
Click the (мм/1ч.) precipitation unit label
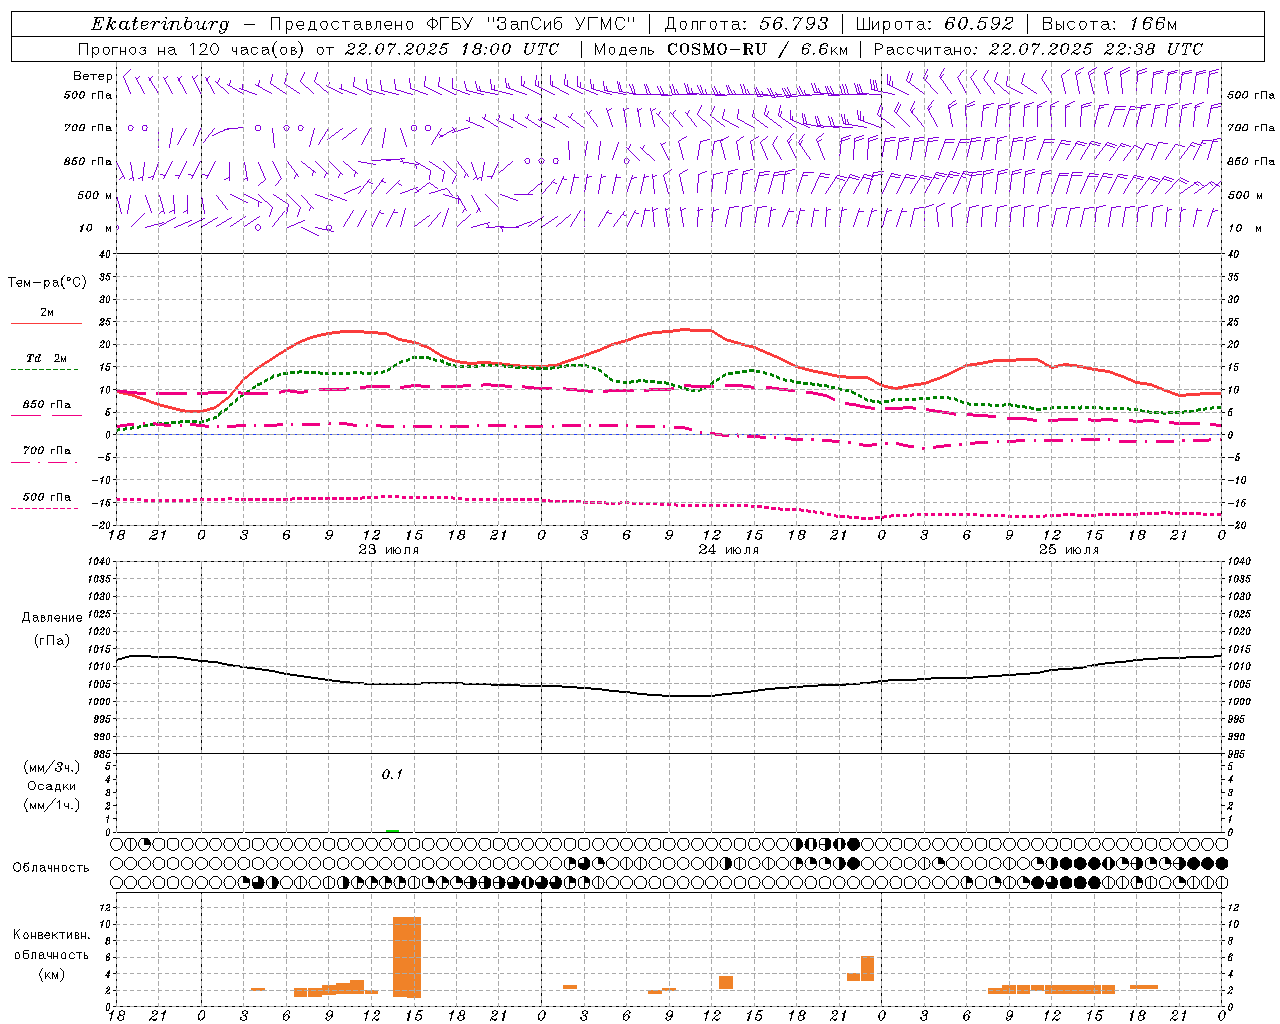[x=52, y=805]
